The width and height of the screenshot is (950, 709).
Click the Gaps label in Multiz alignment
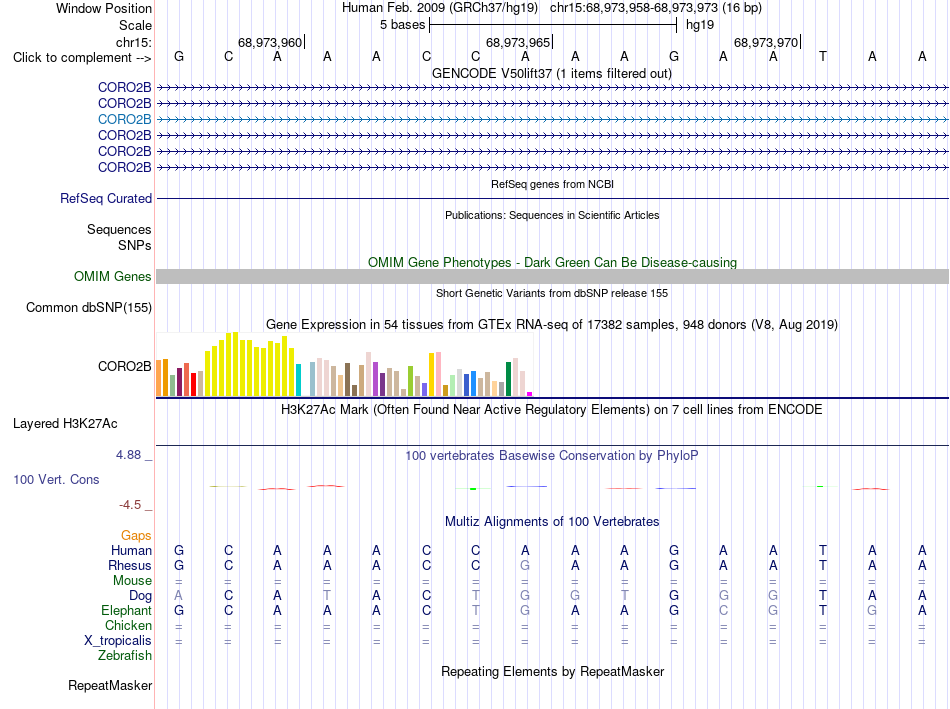tap(136, 535)
